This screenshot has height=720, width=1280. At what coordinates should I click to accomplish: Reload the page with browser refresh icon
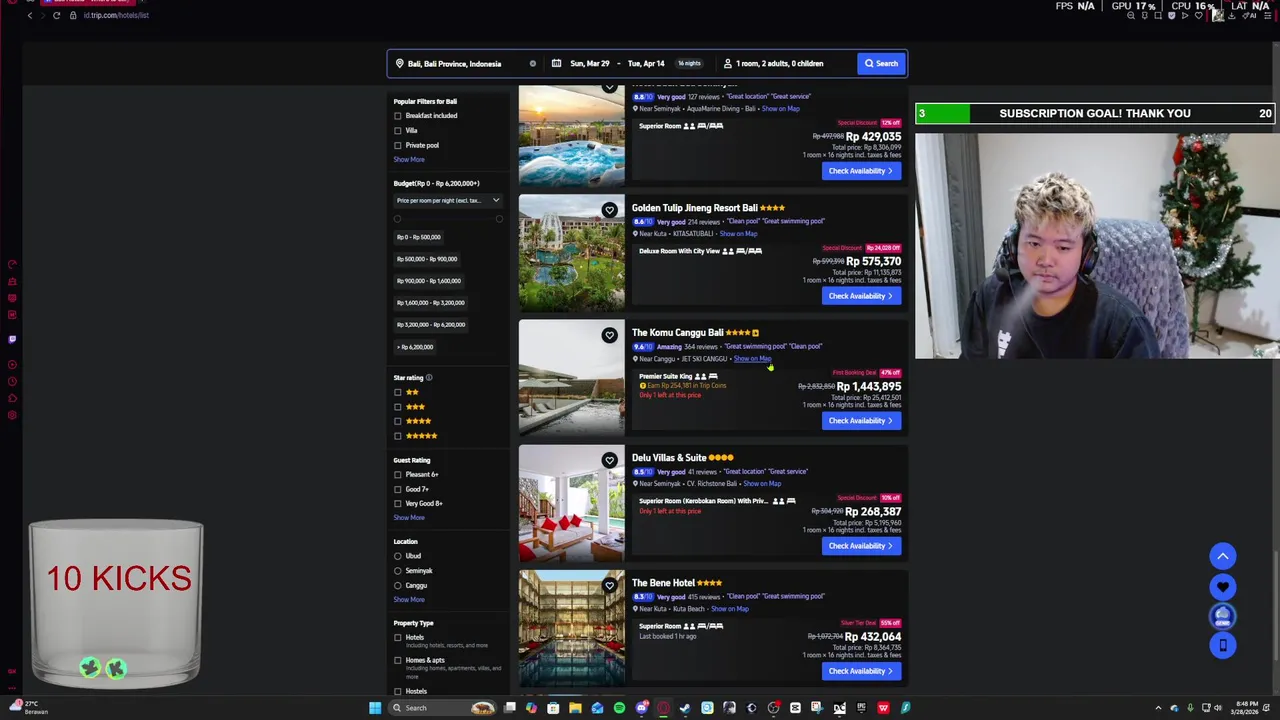pyautogui.click(x=56, y=15)
